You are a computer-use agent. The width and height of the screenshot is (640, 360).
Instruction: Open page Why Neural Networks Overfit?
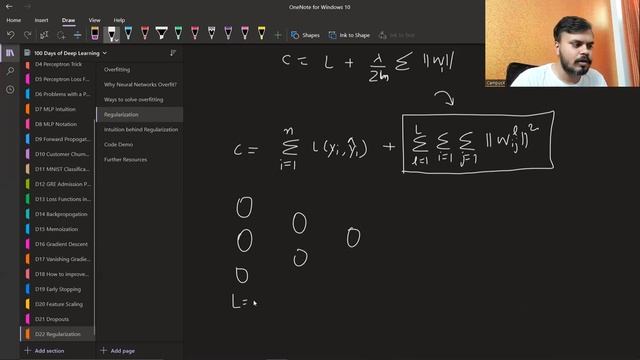[x=140, y=84]
